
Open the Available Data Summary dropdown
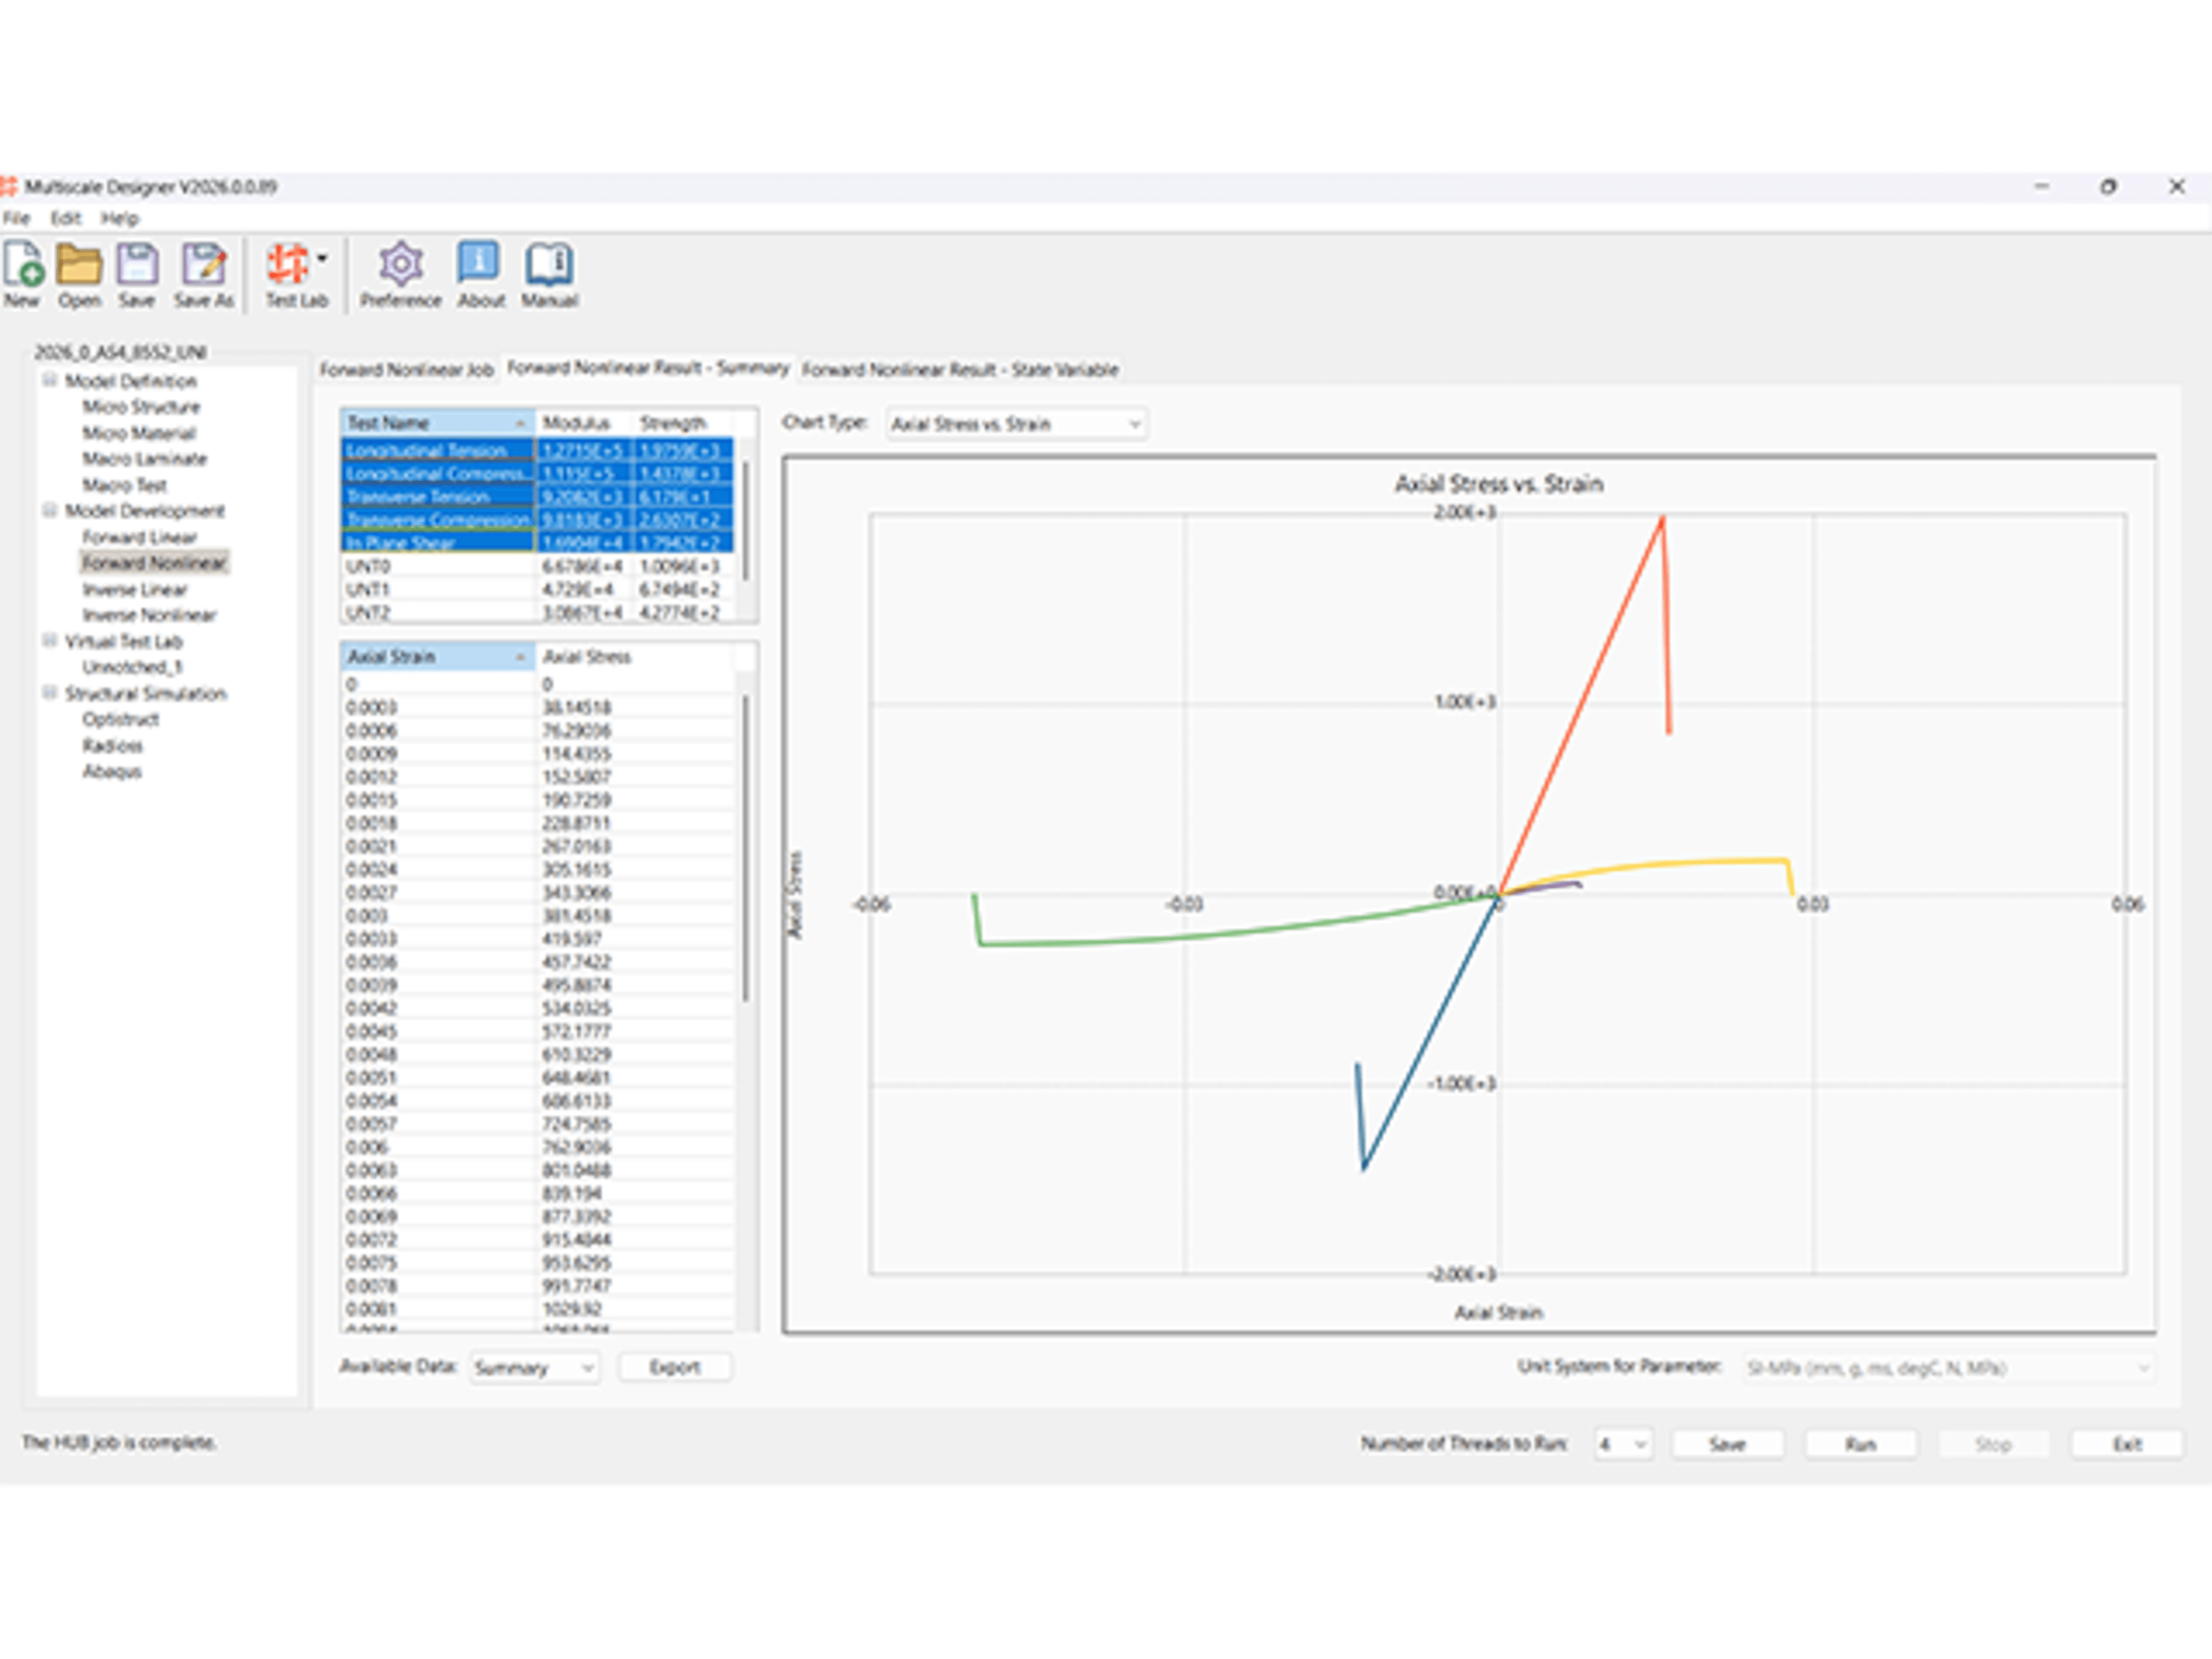[x=535, y=1367]
